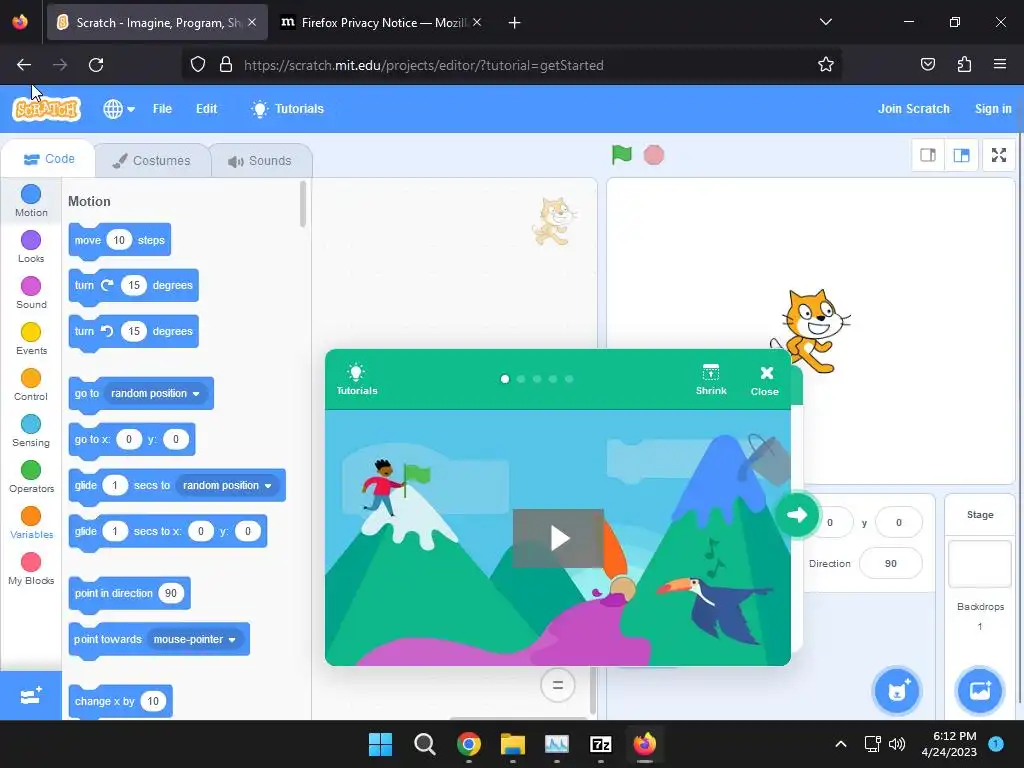Open Firefox extensions puzzle icon
Screen dimensions: 1024x768
click(964, 65)
